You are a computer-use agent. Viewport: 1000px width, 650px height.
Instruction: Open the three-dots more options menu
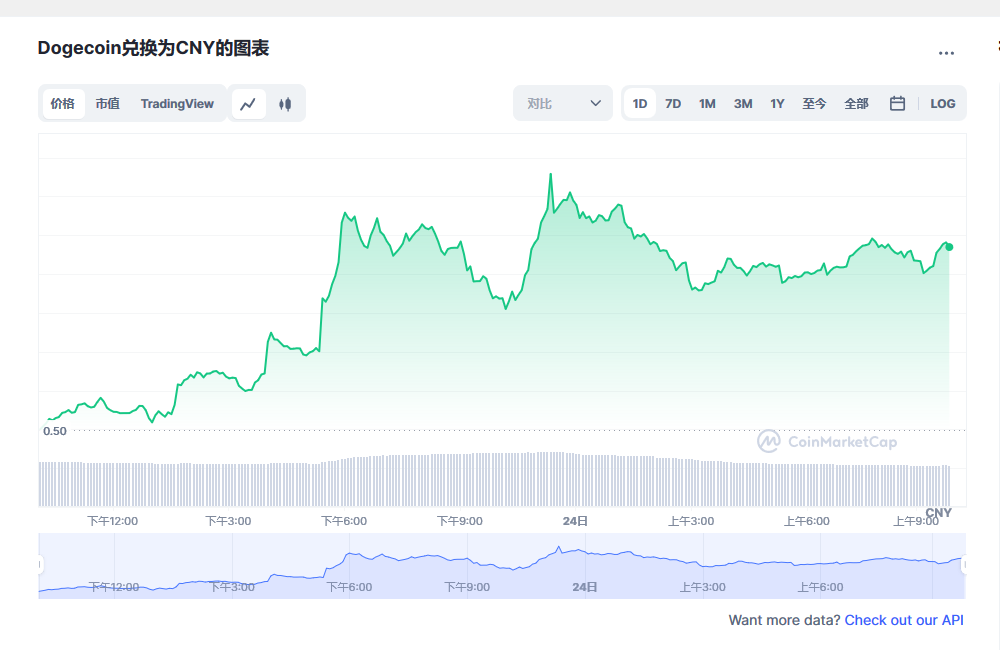point(946,53)
